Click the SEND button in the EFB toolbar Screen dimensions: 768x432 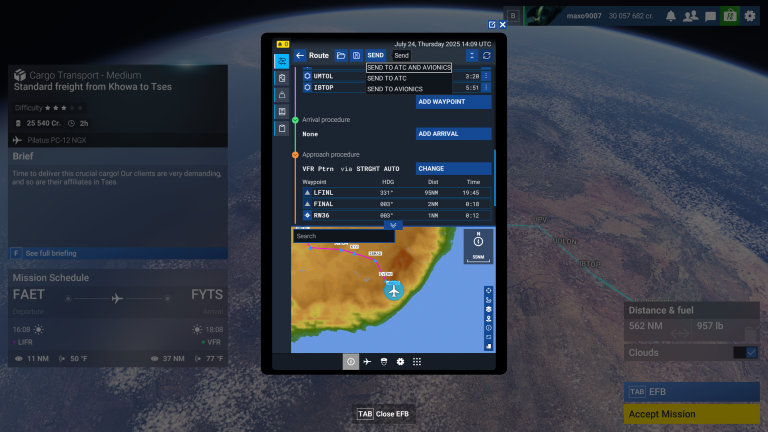coord(375,55)
